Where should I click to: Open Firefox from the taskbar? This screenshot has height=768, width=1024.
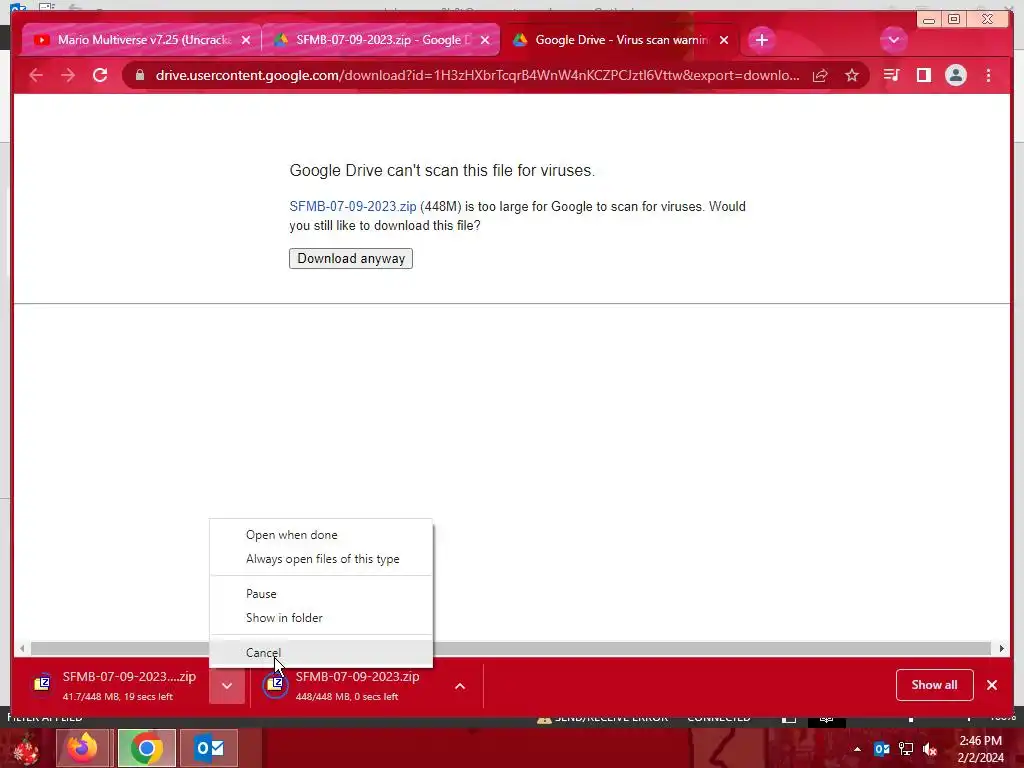click(x=82, y=748)
